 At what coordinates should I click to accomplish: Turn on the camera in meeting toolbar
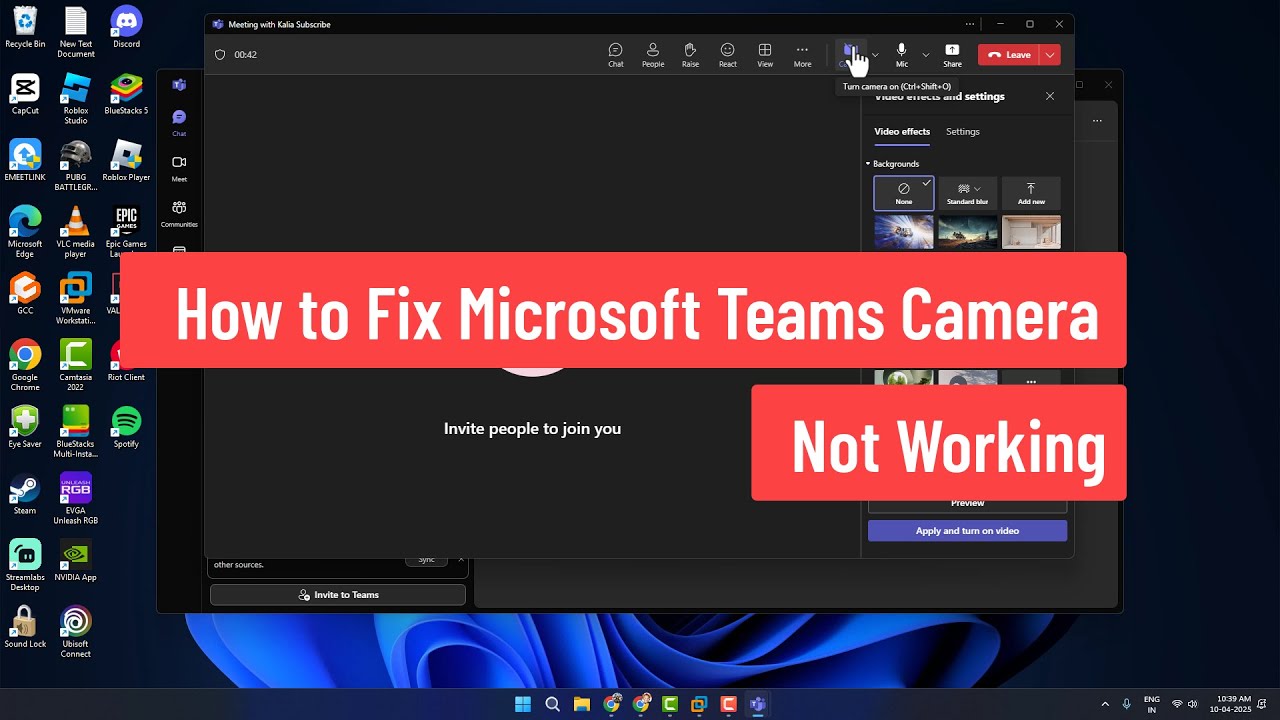(x=850, y=55)
